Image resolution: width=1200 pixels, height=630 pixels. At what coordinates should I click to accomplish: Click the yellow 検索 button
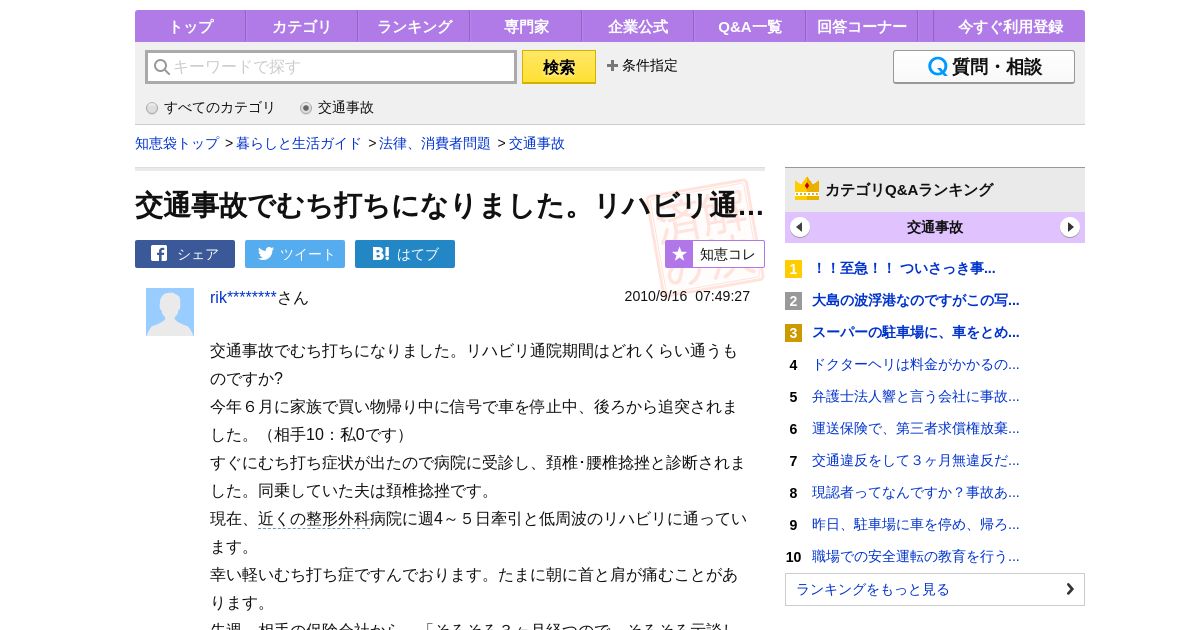559,67
